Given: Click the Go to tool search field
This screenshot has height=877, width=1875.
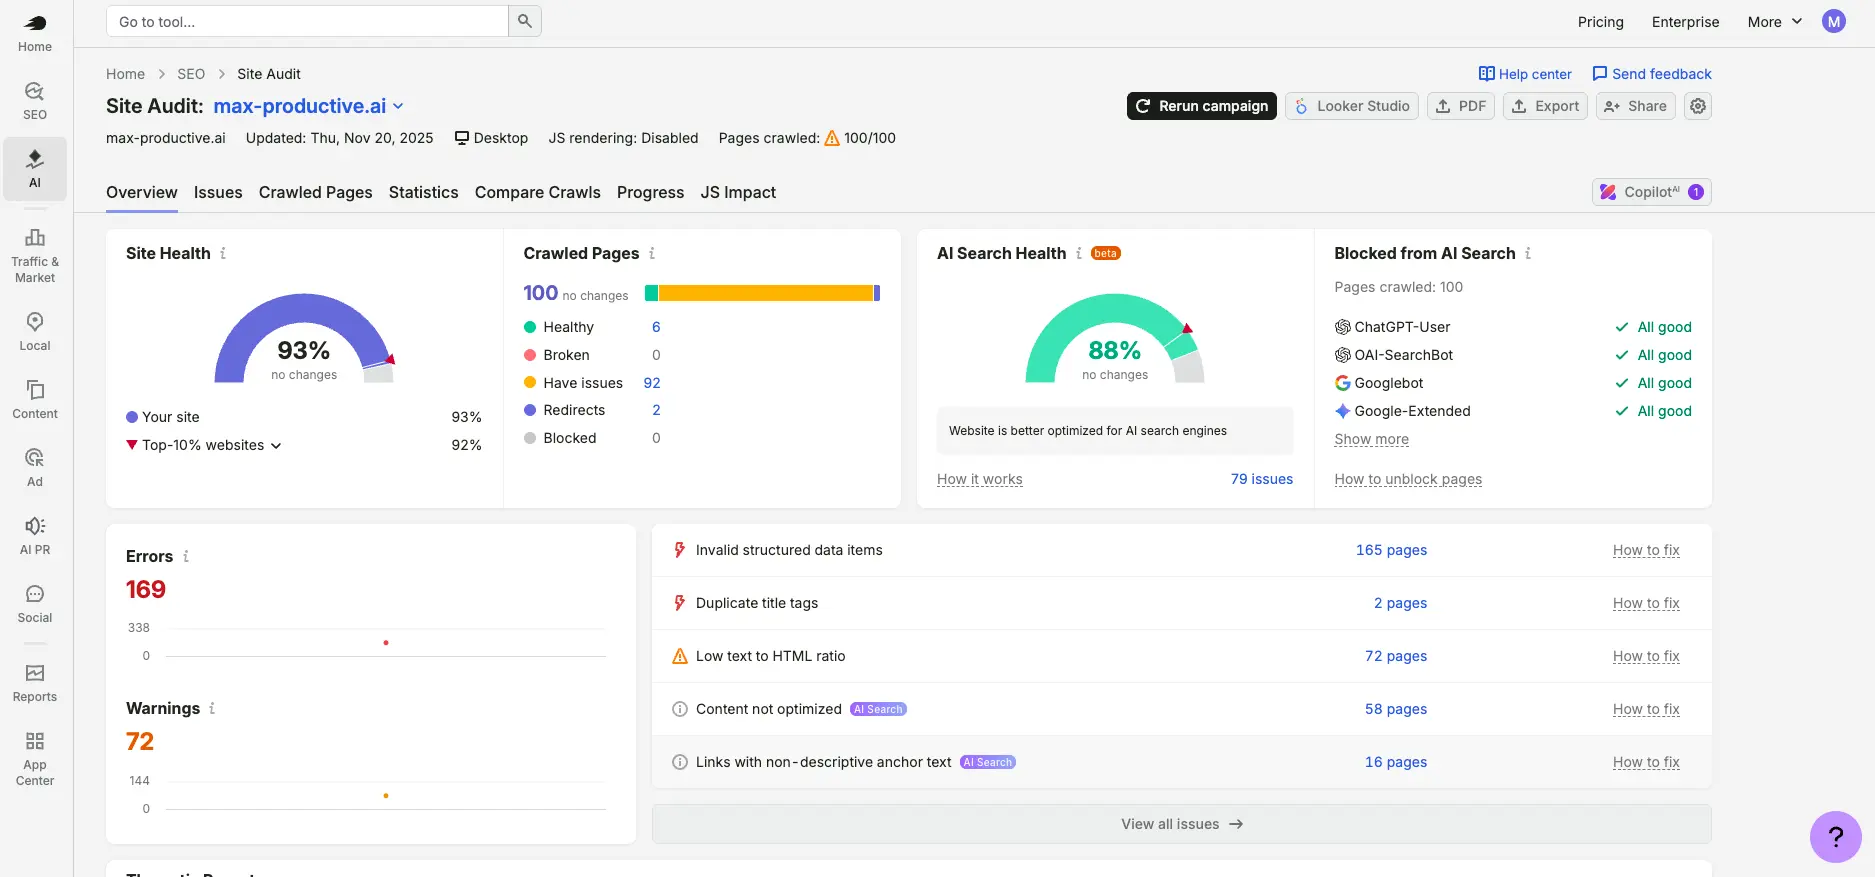Looking at the screenshot, I should coord(307,21).
